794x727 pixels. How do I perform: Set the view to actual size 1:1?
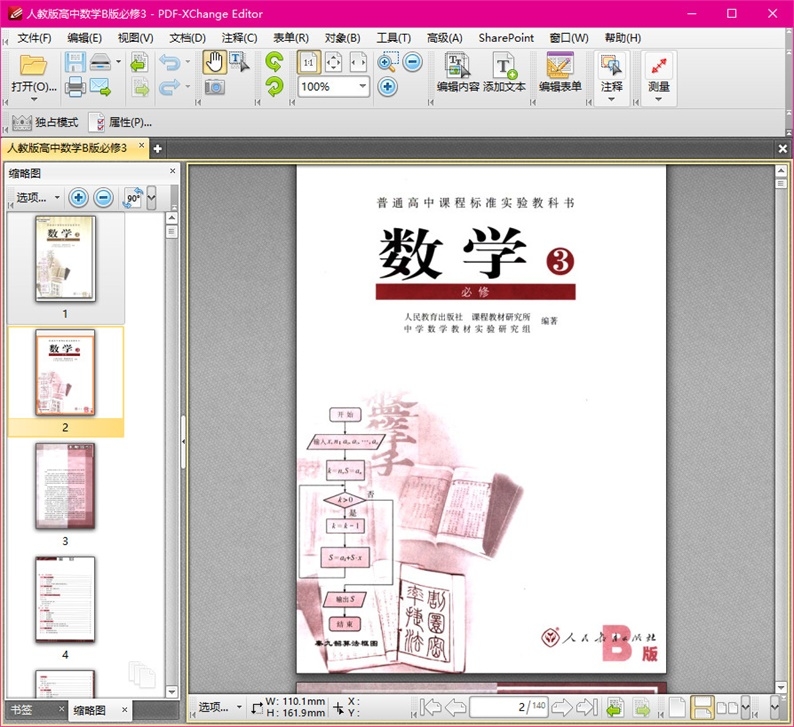coord(308,62)
